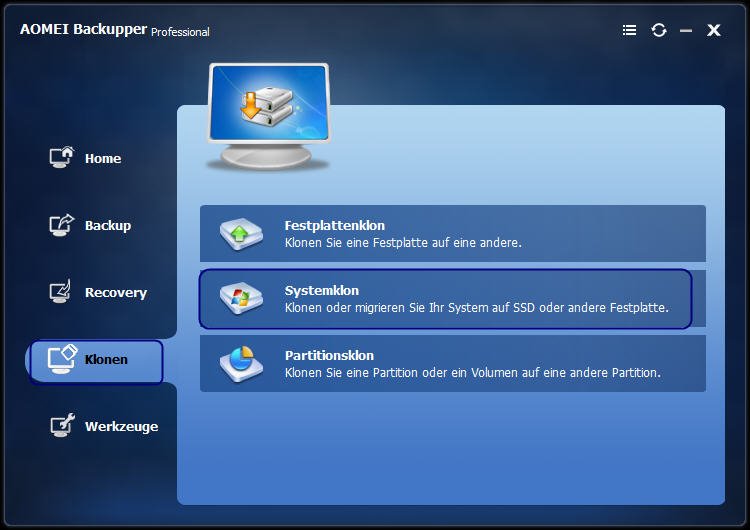The width and height of the screenshot is (750, 530).
Task: Click the refresh icon in title bar
Action: [659, 30]
